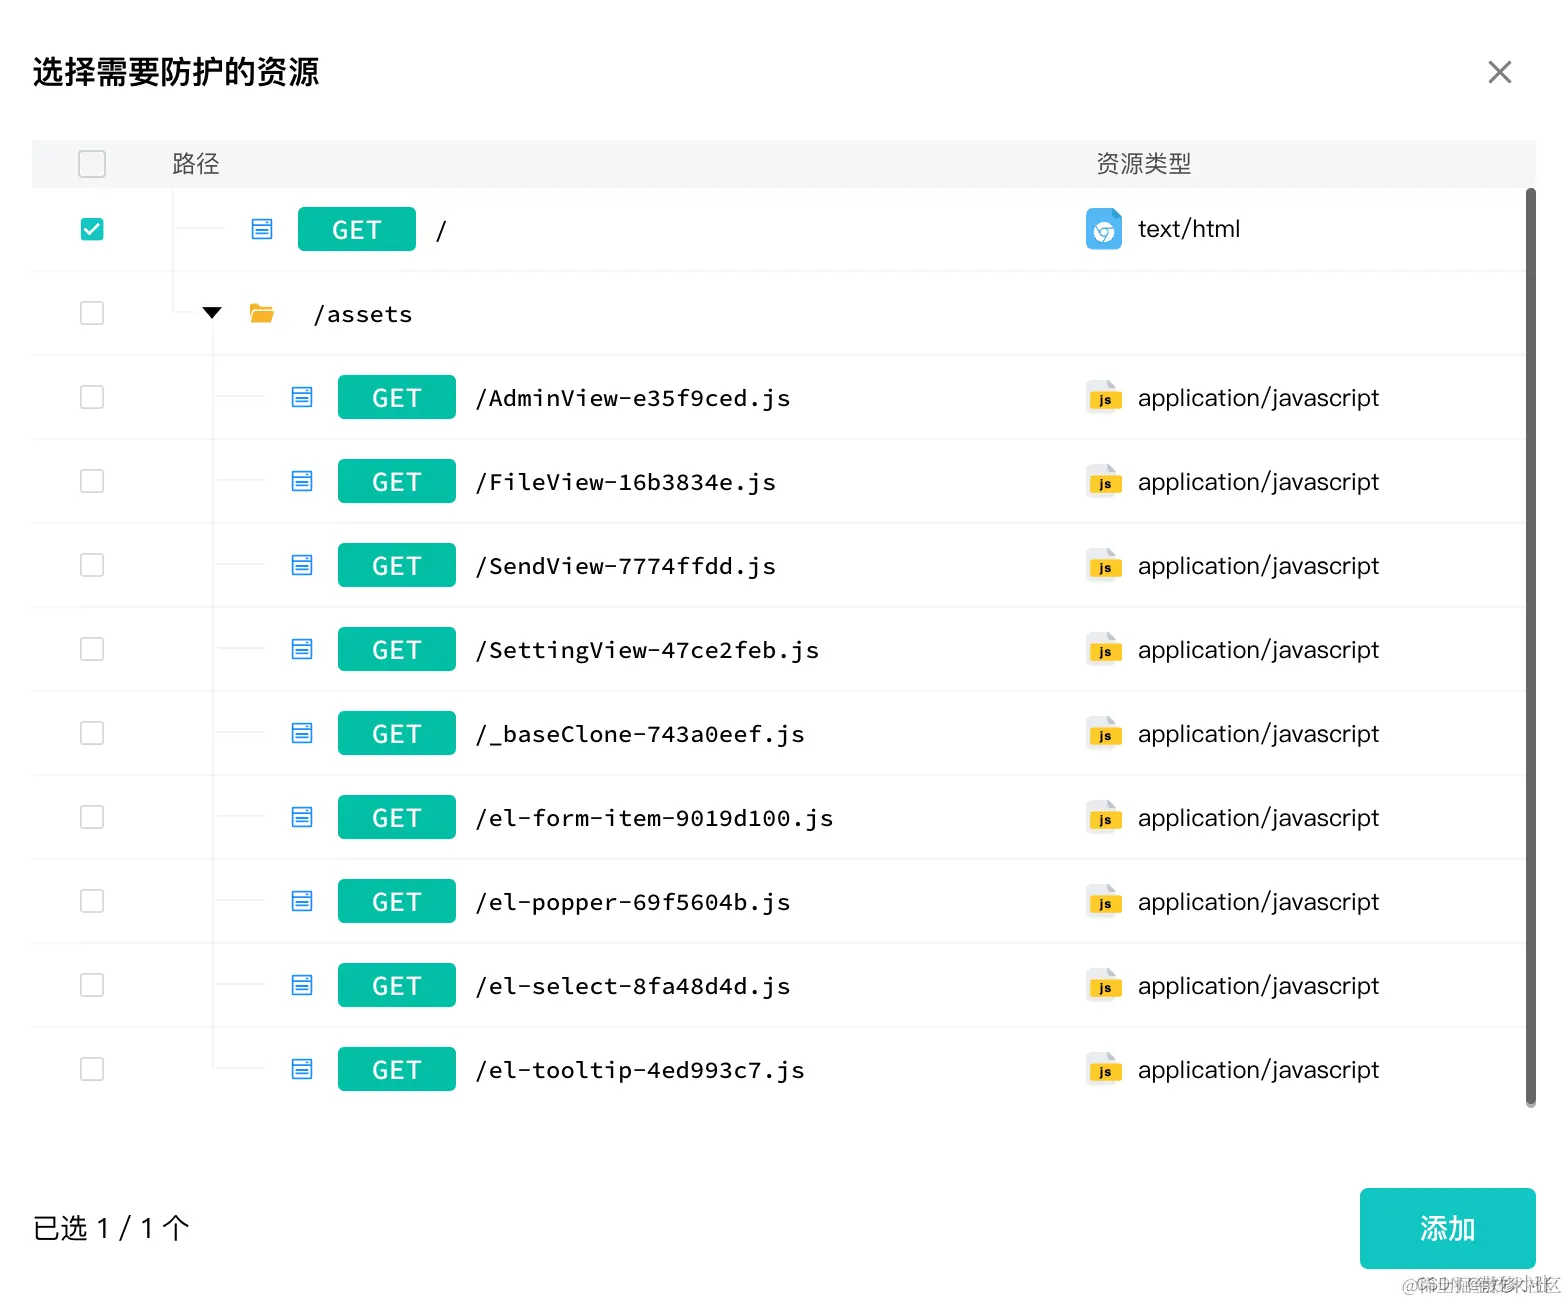Click the JS file icon in the _baseClone row
Screen dimensions: 1568x1302
[1104, 733]
